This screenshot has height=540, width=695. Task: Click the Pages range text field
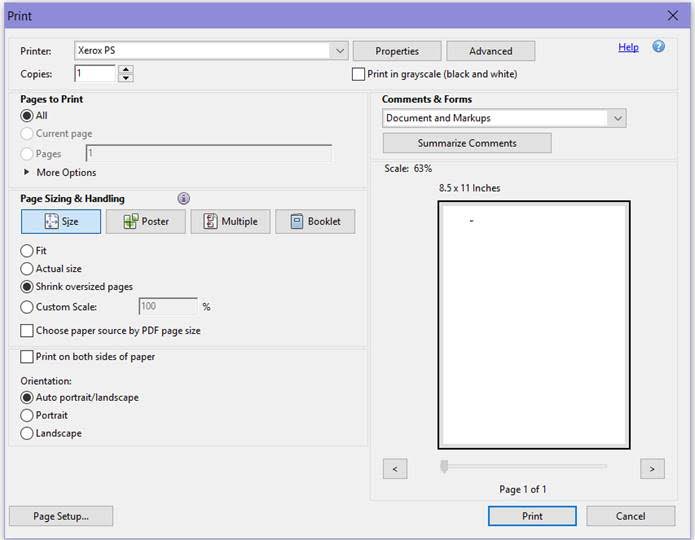tap(209, 153)
